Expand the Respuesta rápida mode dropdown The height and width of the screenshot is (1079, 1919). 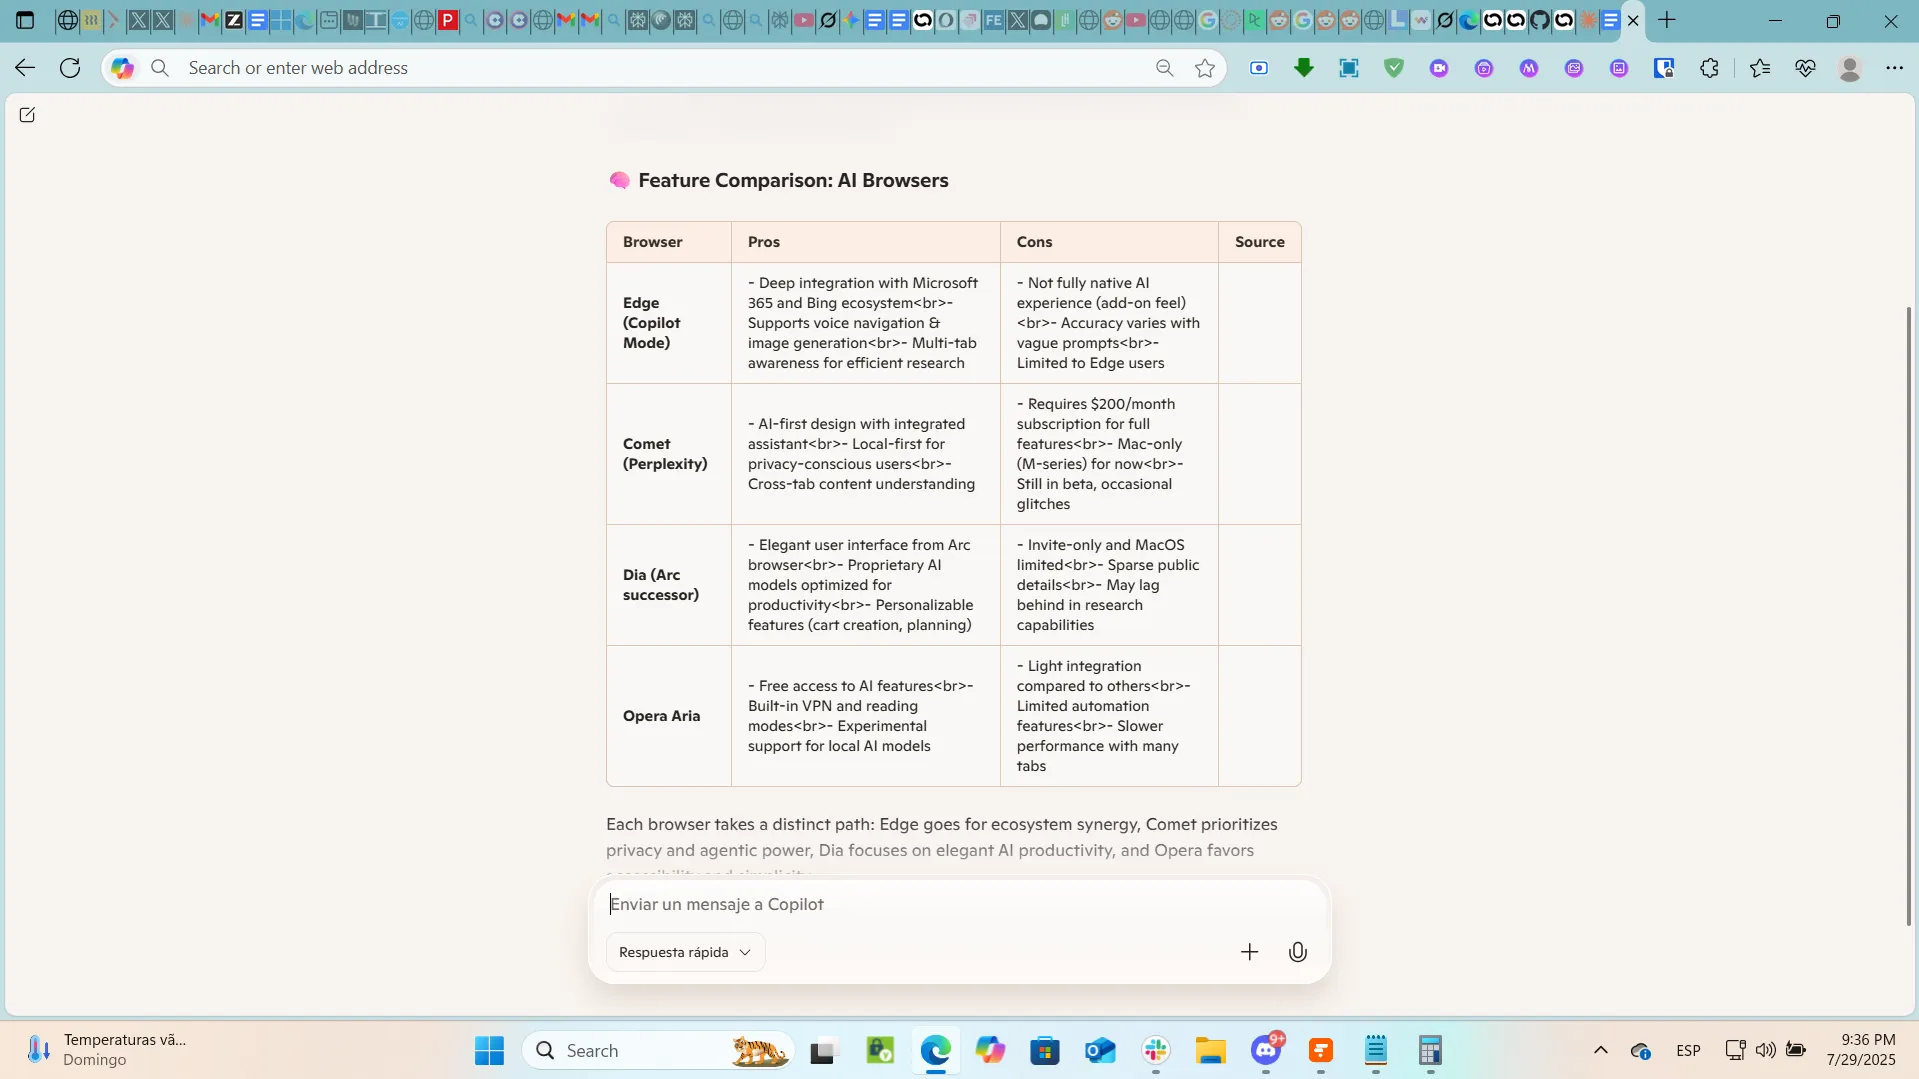click(685, 952)
